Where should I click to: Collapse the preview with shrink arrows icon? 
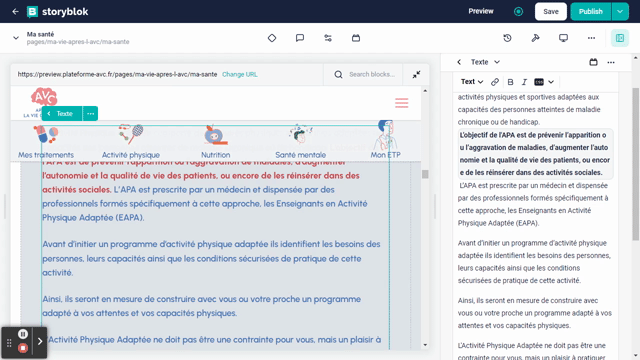click(416, 74)
